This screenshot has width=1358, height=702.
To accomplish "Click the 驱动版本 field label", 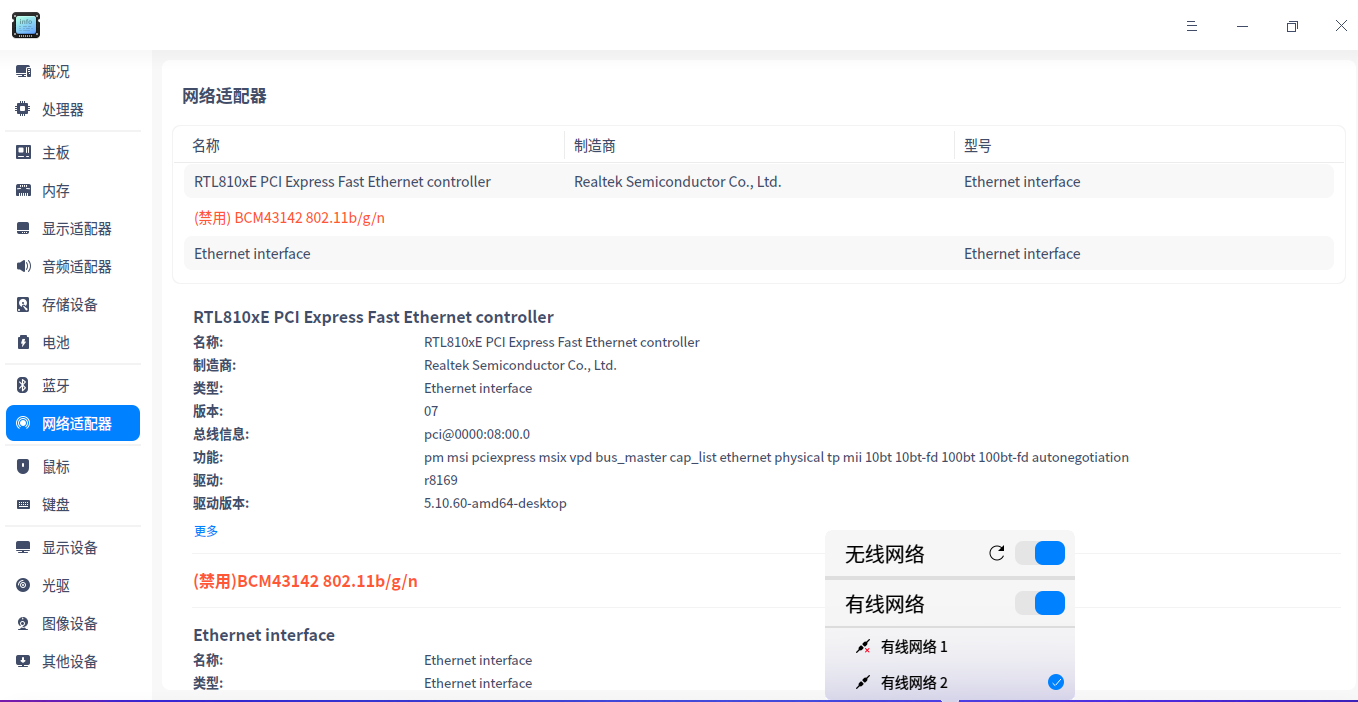I will [221, 503].
